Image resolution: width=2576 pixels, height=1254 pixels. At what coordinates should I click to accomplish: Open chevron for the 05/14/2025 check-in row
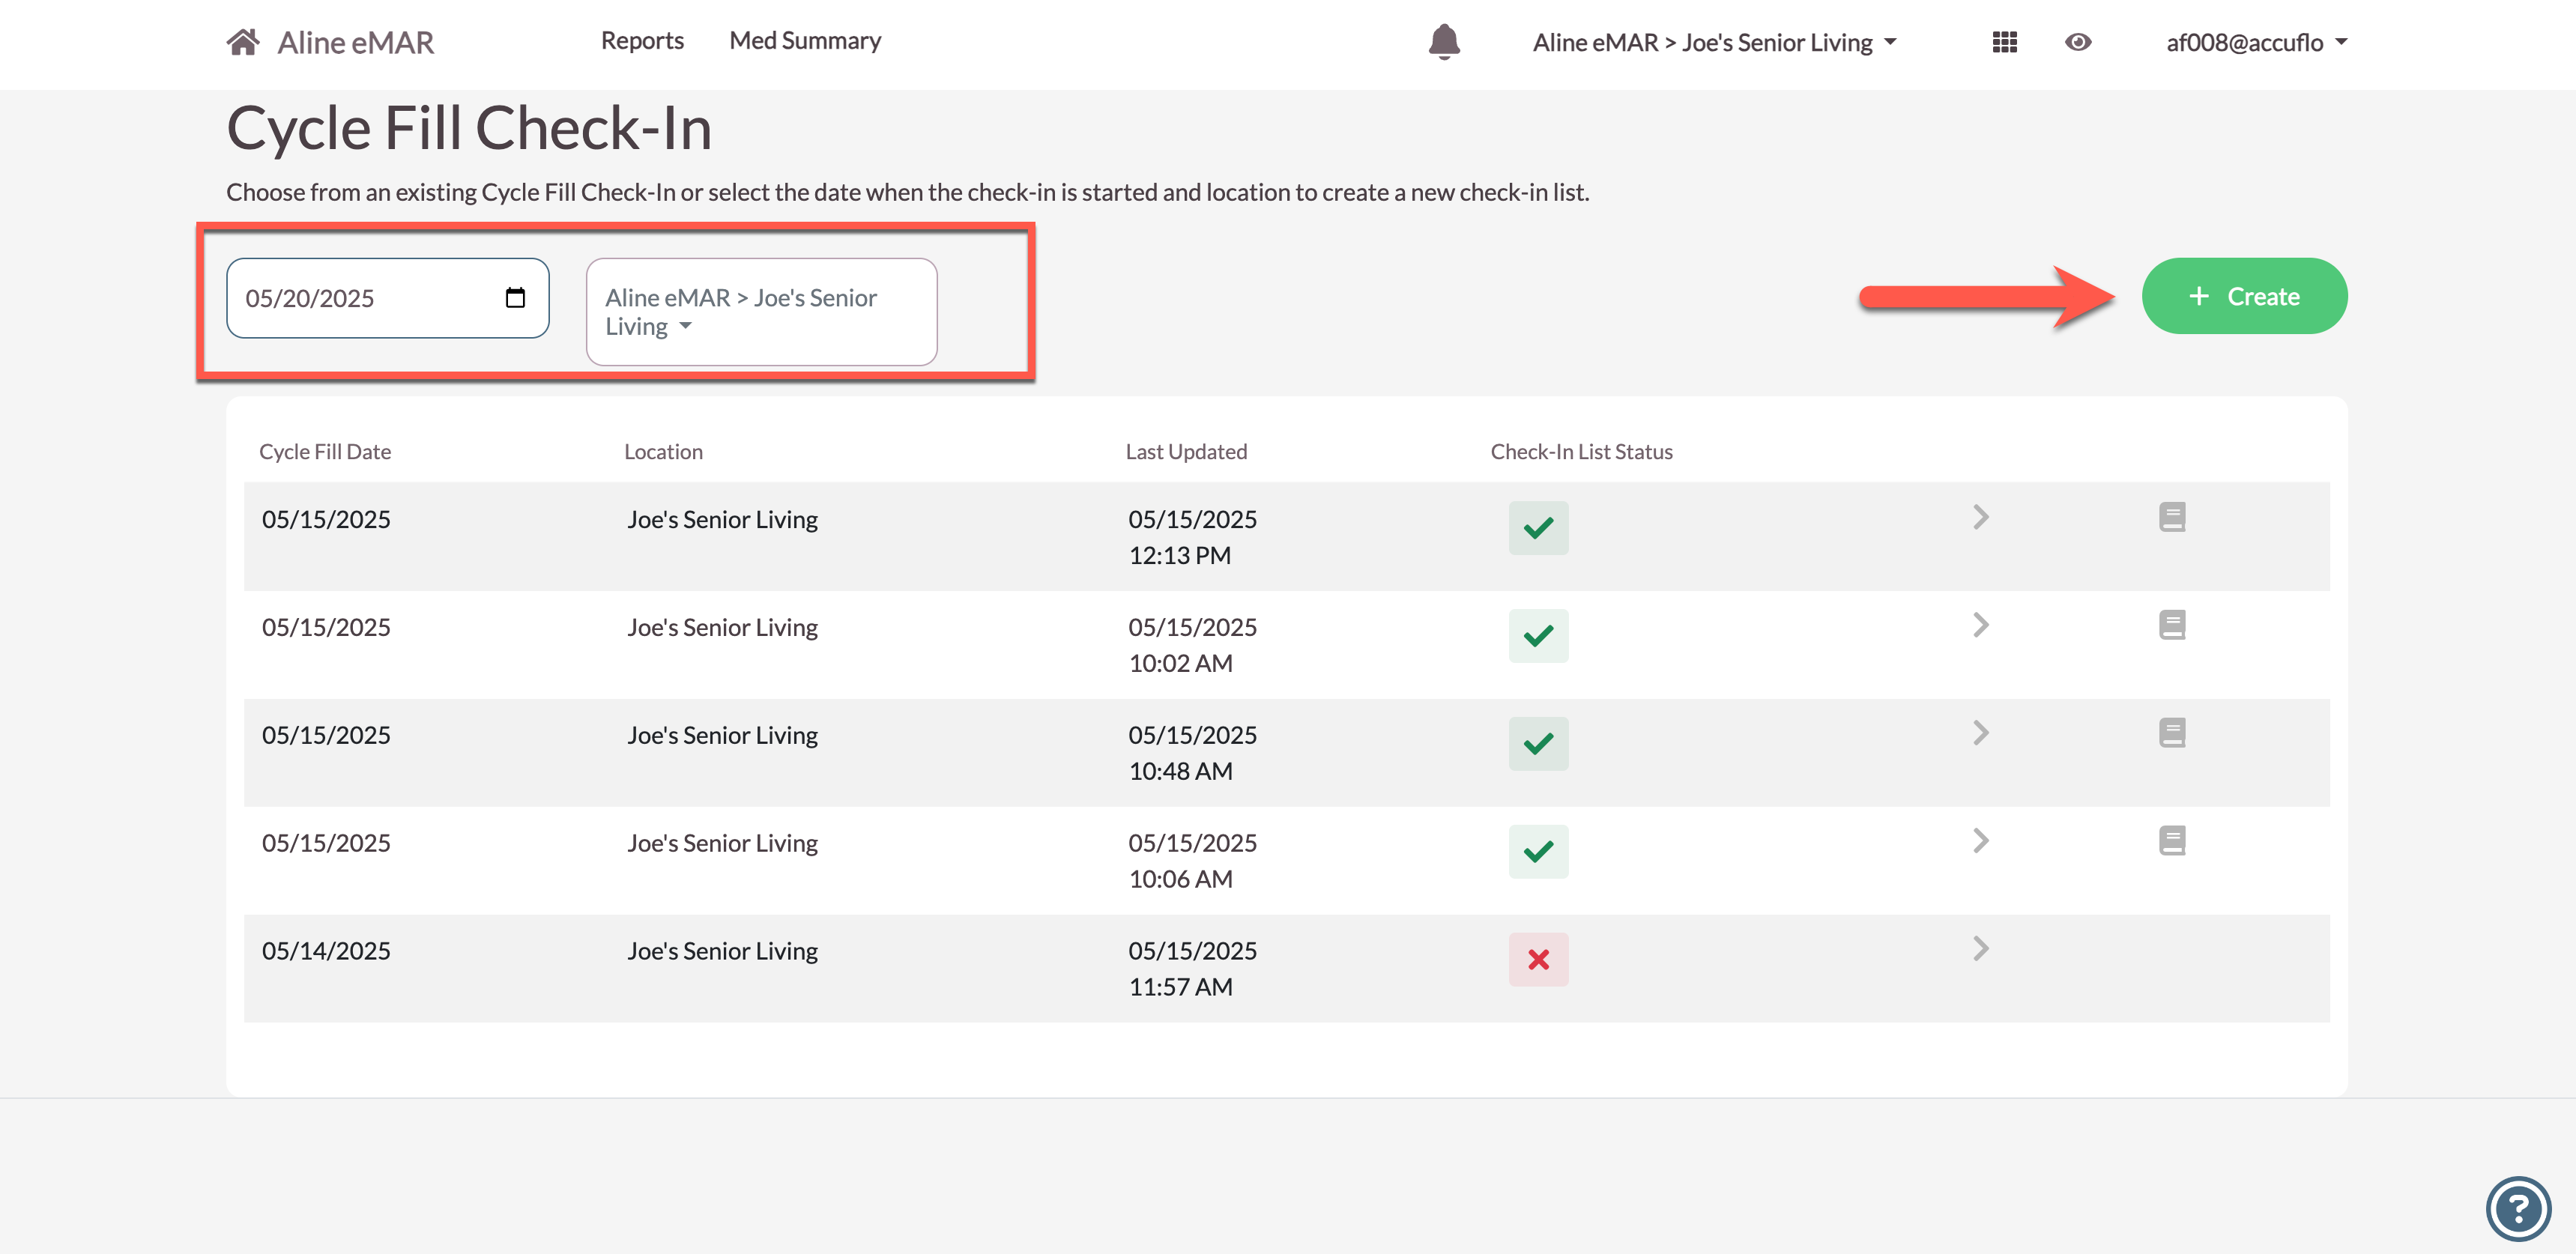(1980, 949)
